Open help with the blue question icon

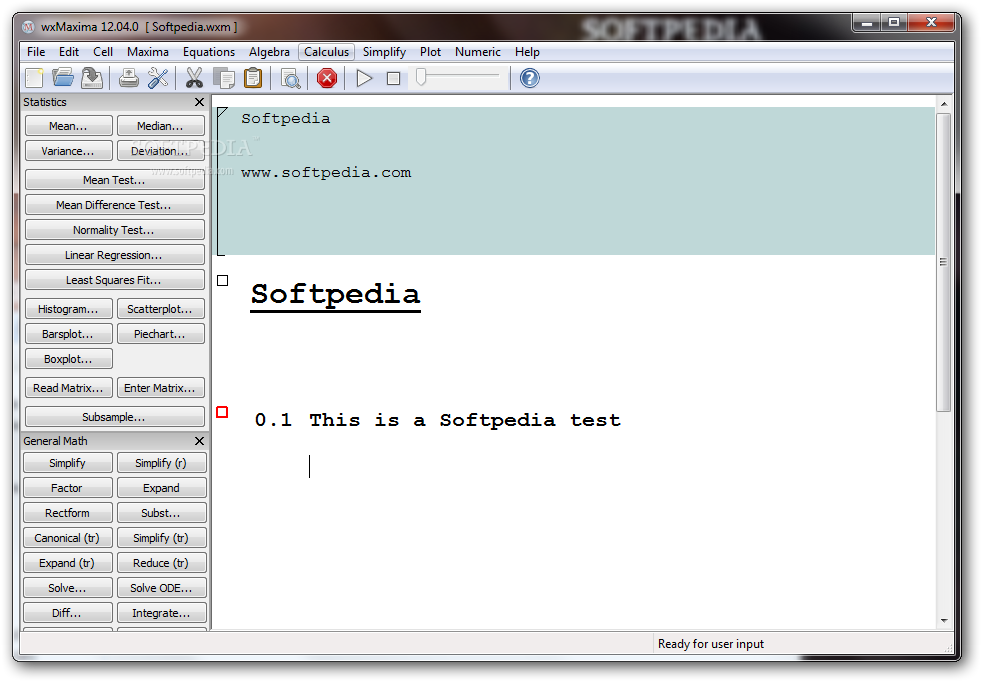coord(530,78)
